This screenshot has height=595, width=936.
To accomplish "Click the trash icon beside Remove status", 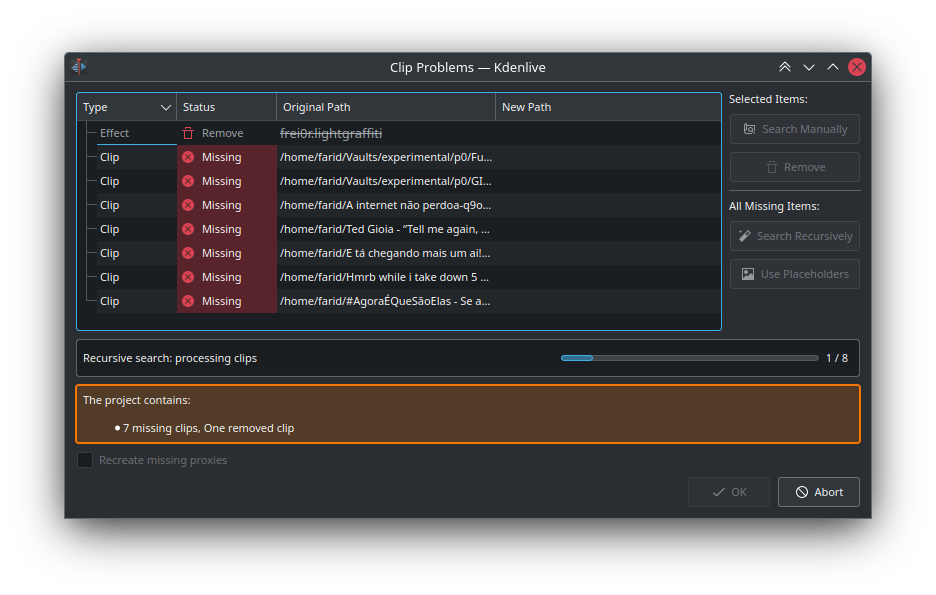I will coord(188,133).
